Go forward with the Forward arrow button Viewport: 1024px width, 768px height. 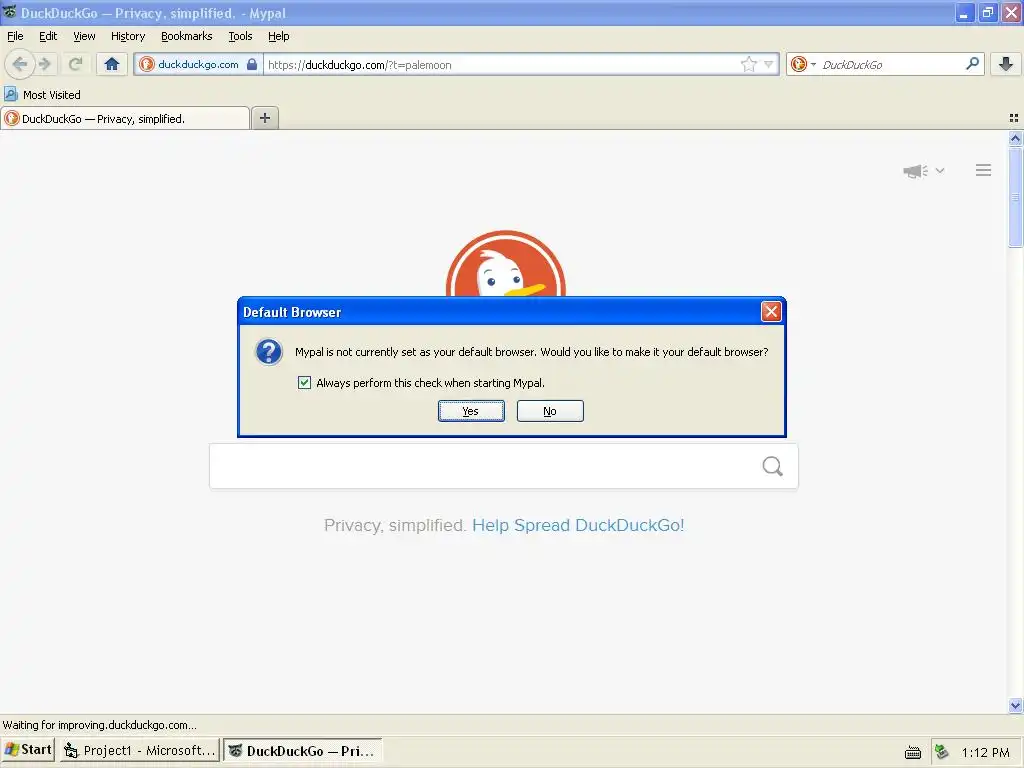(x=45, y=64)
